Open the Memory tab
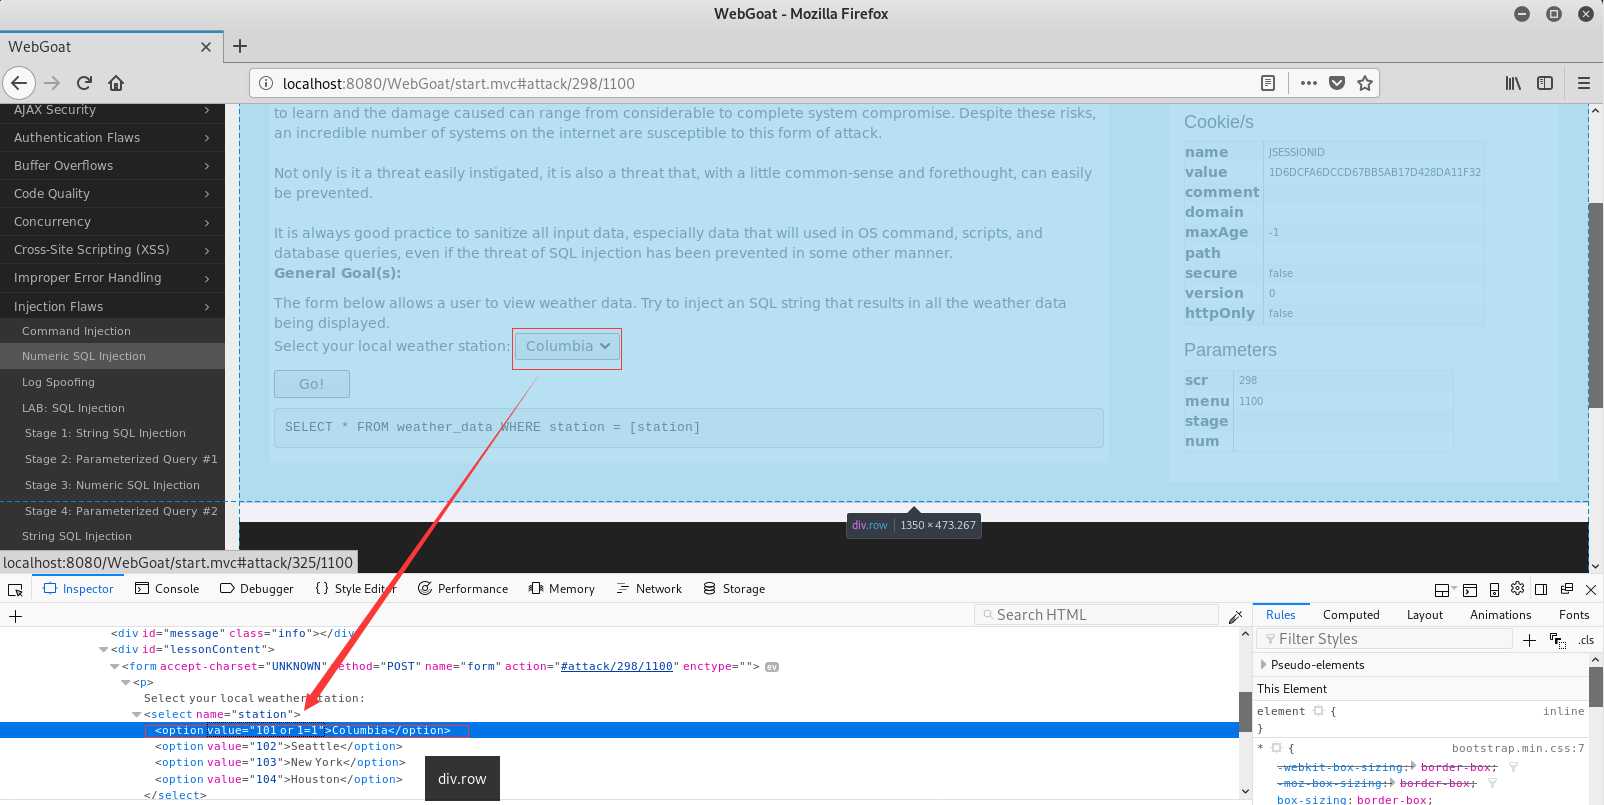 click(562, 589)
